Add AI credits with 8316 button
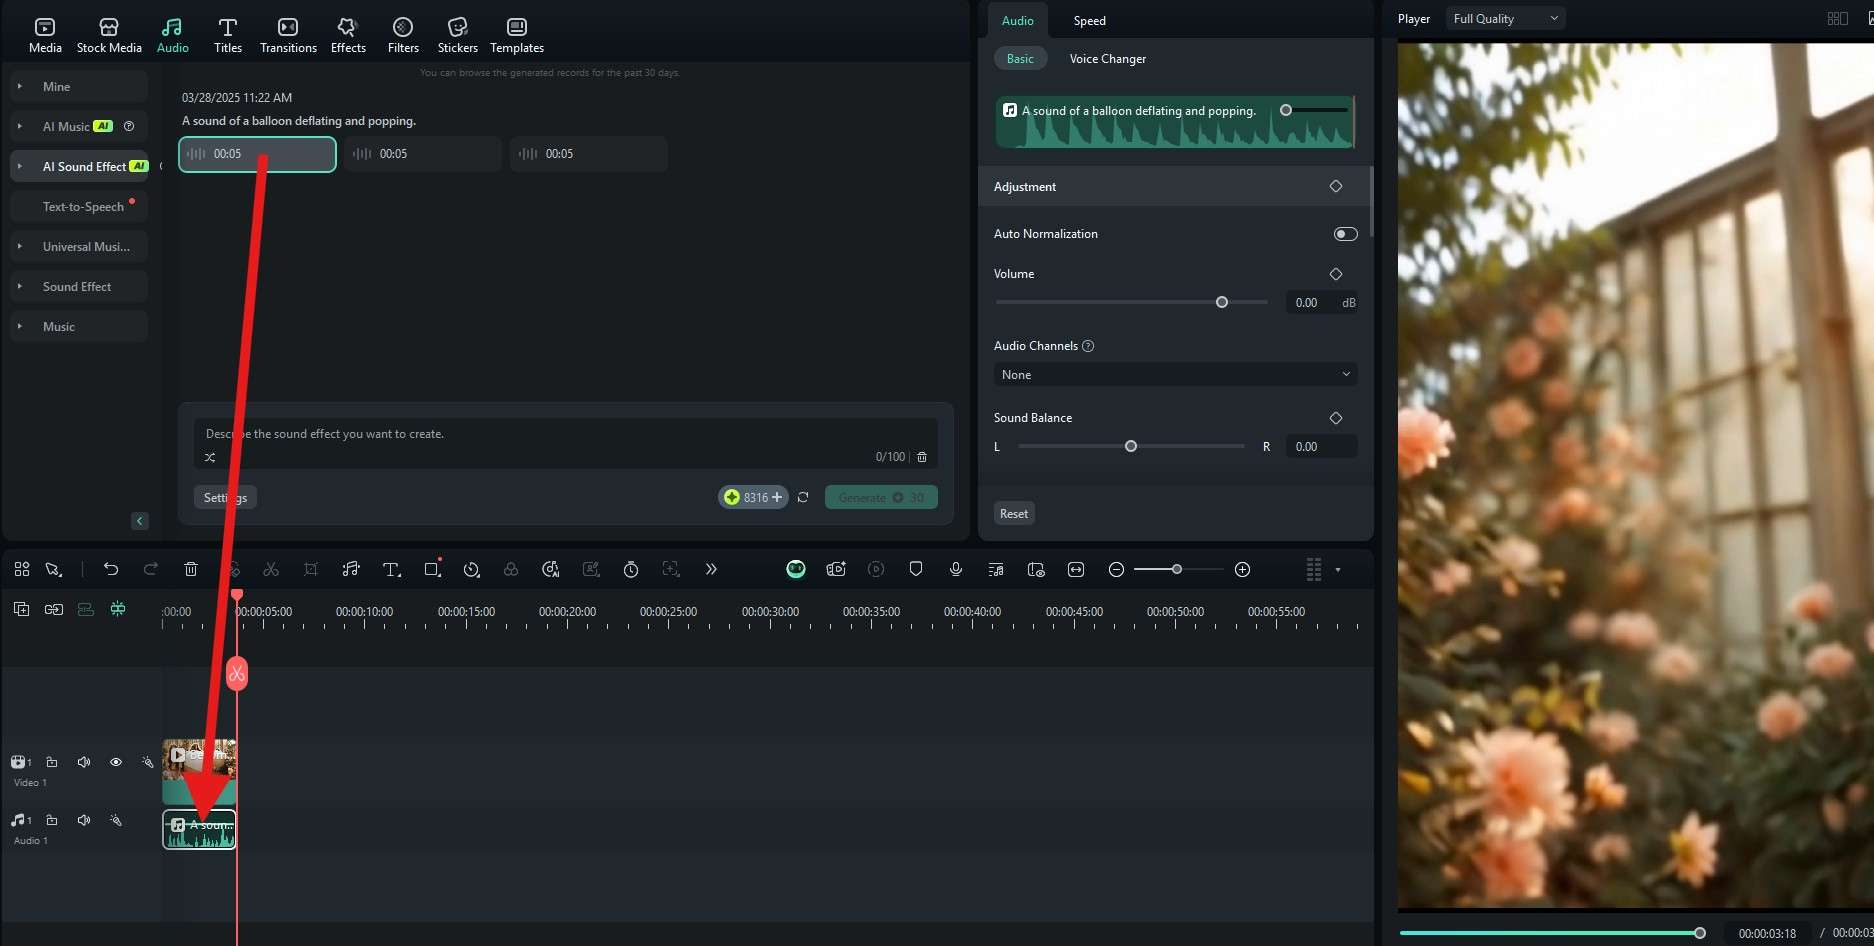The image size is (1874, 946). (754, 497)
